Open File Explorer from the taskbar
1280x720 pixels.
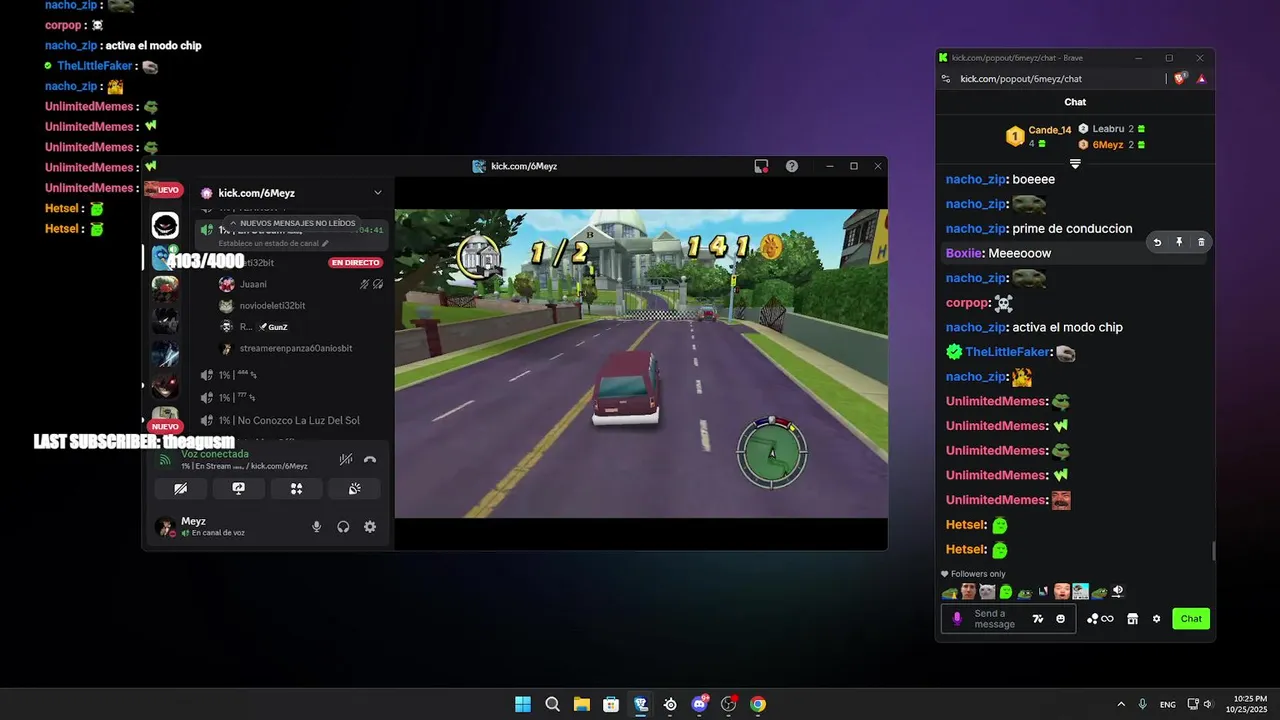[581, 704]
